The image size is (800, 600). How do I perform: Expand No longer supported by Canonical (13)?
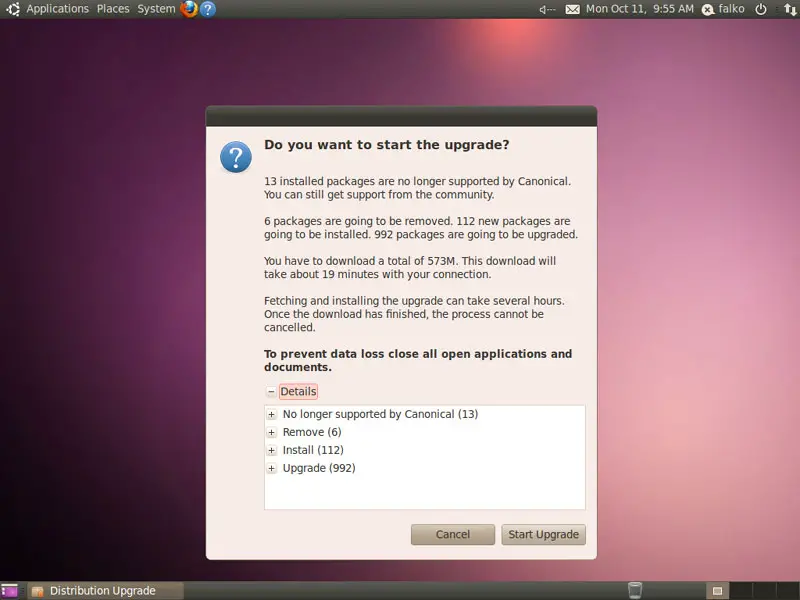(271, 414)
